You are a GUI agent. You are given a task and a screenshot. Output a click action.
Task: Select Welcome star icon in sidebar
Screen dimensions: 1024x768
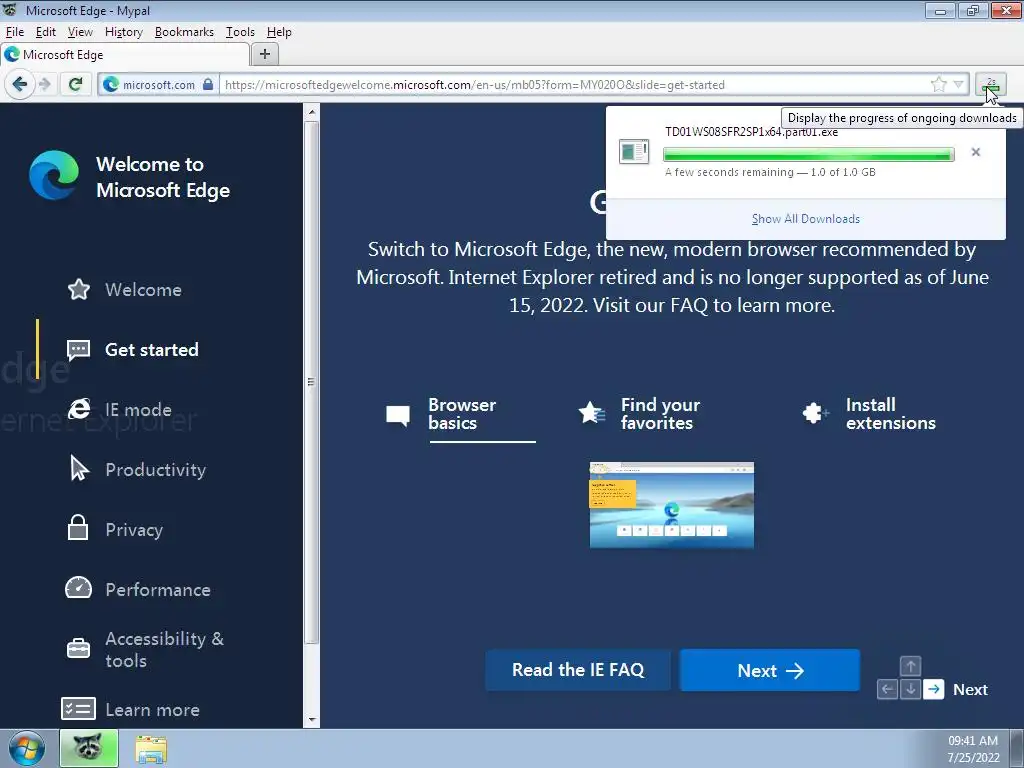[x=78, y=289]
